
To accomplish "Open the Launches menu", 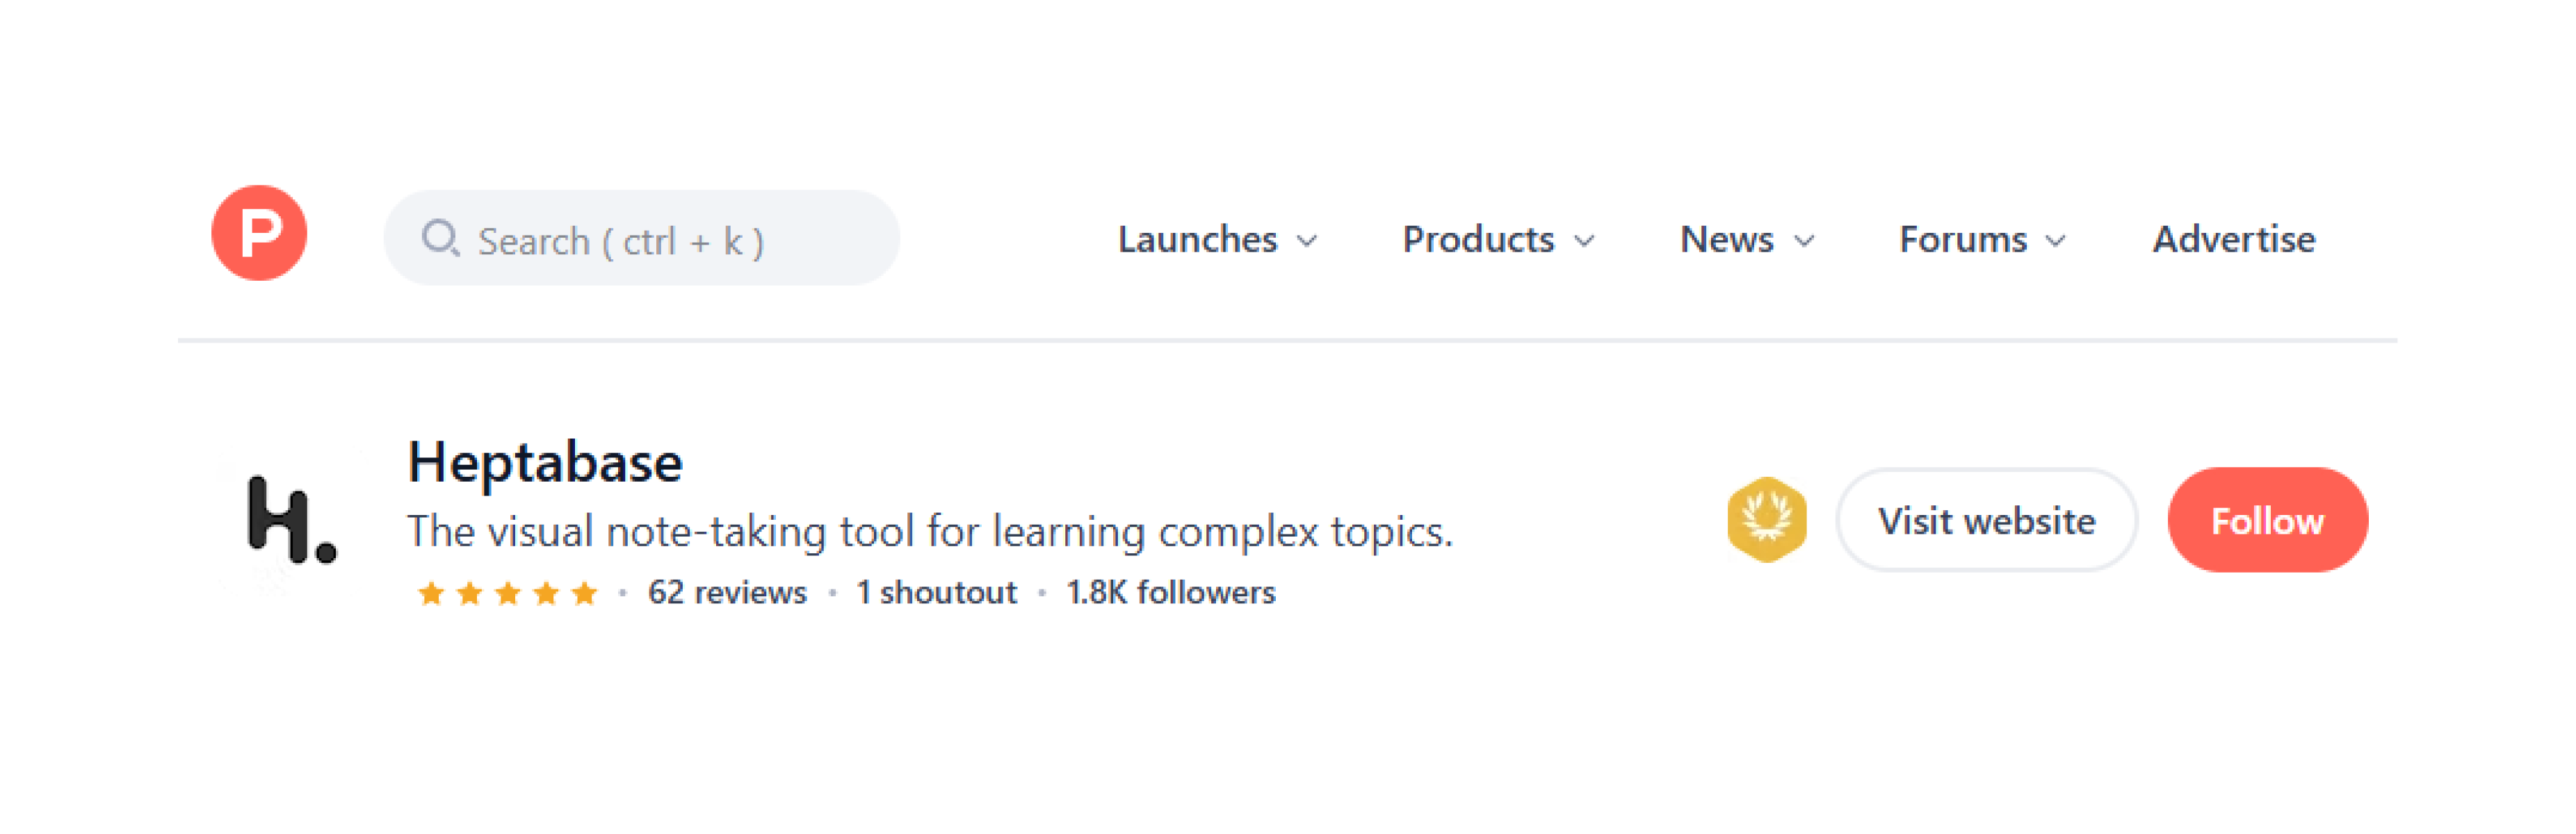I will click(1197, 240).
